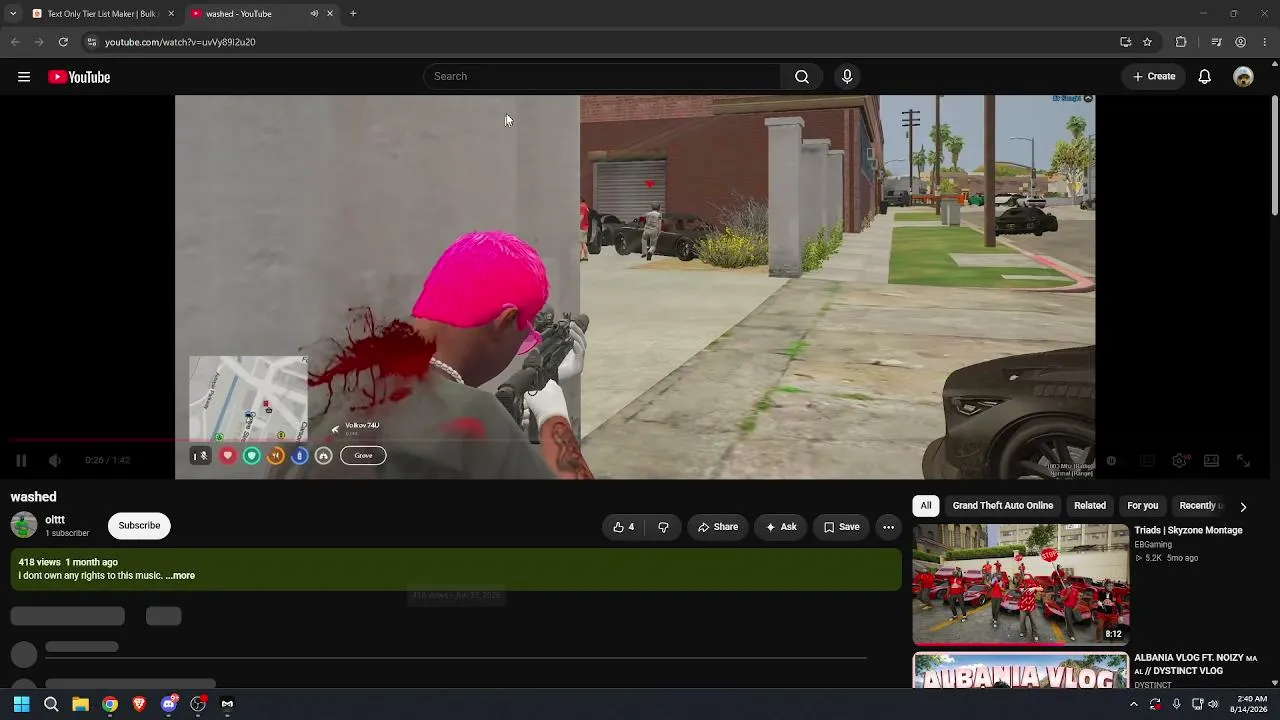Open Windows Start menu
The width and height of the screenshot is (1280, 720).
(21, 704)
